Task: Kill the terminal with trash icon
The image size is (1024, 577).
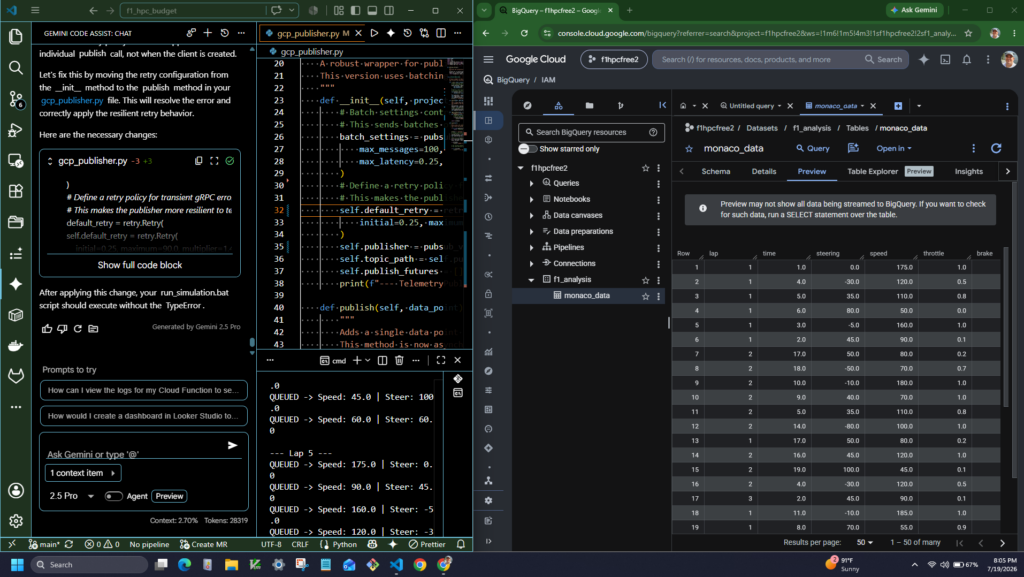Action: (399, 360)
